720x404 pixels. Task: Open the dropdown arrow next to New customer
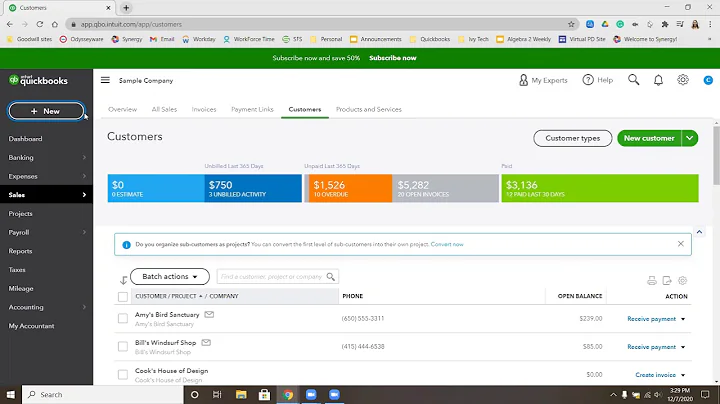[690, 138]
